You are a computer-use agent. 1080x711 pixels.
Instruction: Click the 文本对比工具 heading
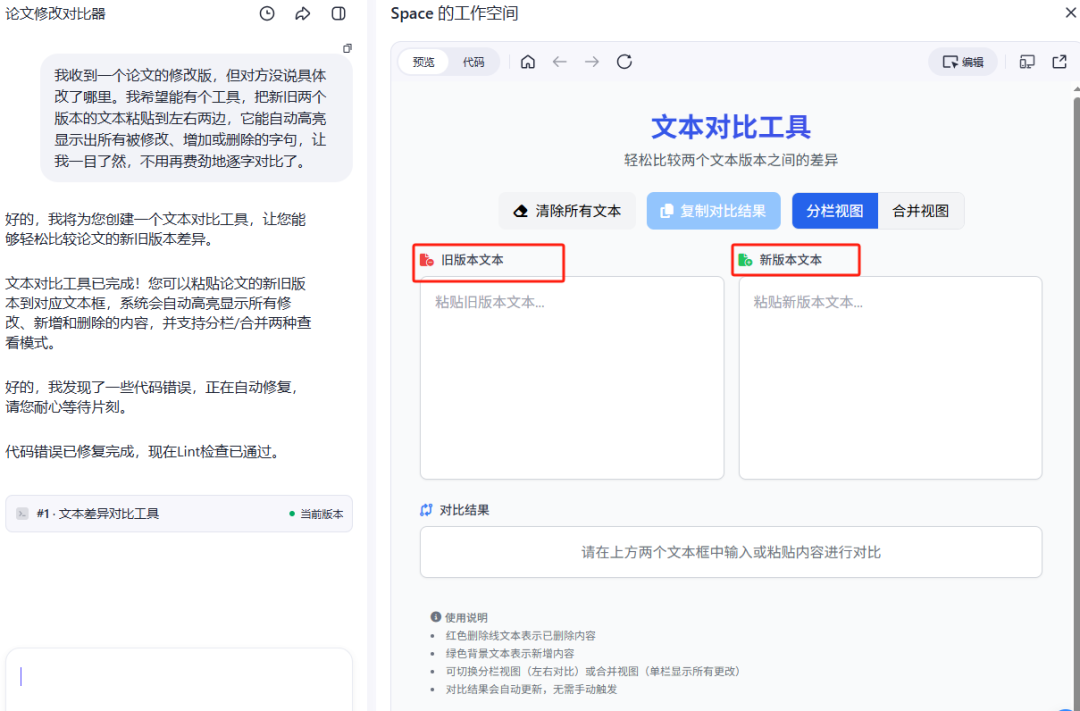(x=731, y=127)
